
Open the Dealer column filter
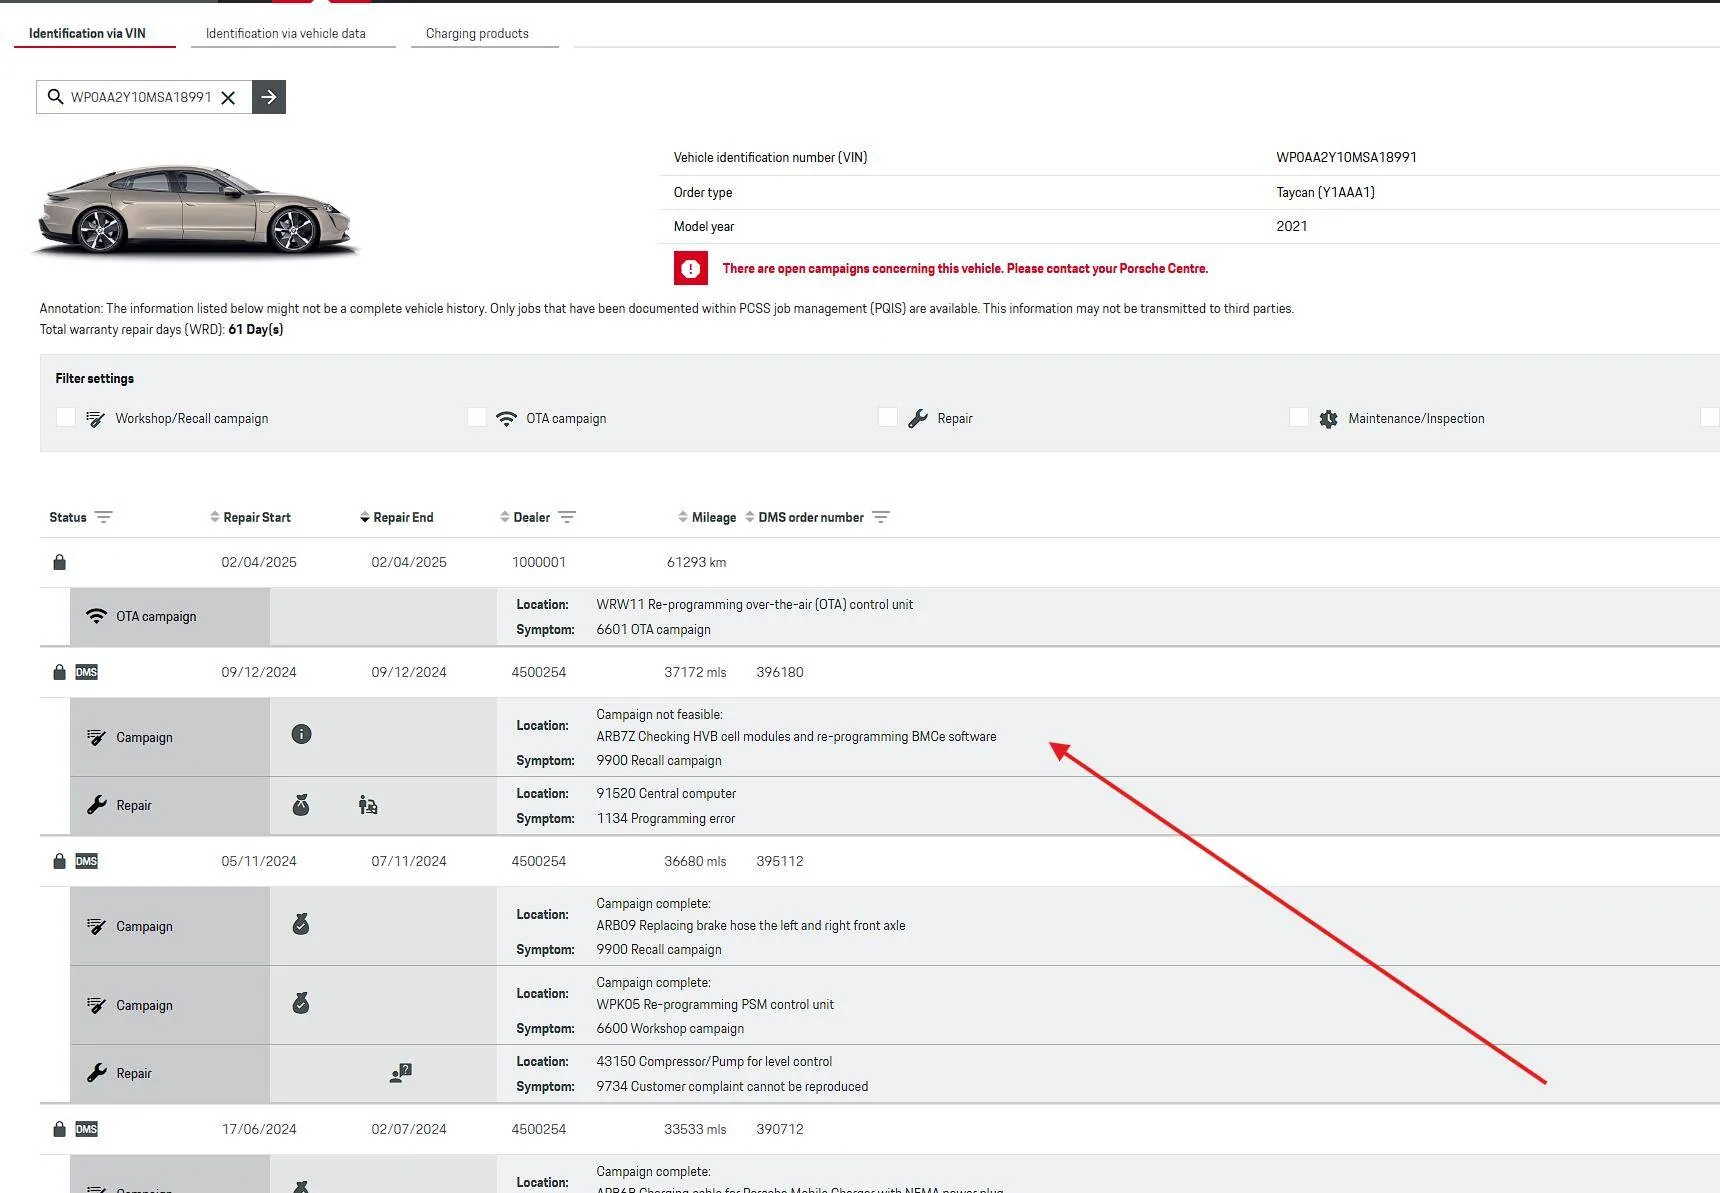567,517
